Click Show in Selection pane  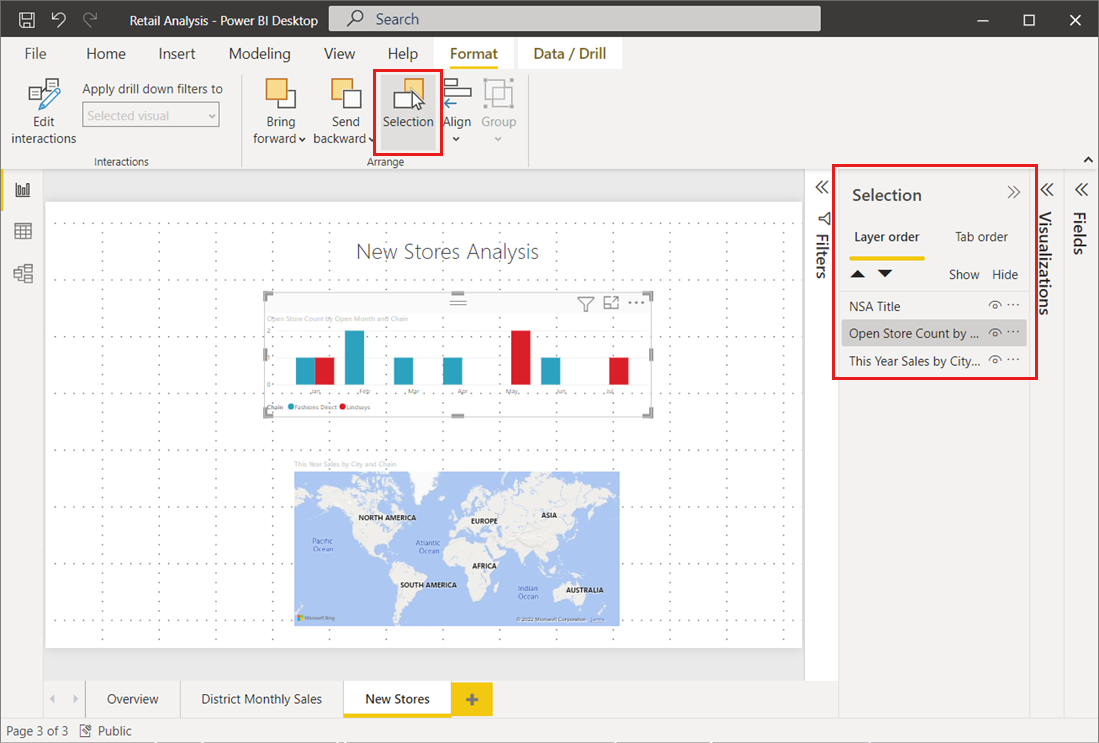click(x=964, y=275)
